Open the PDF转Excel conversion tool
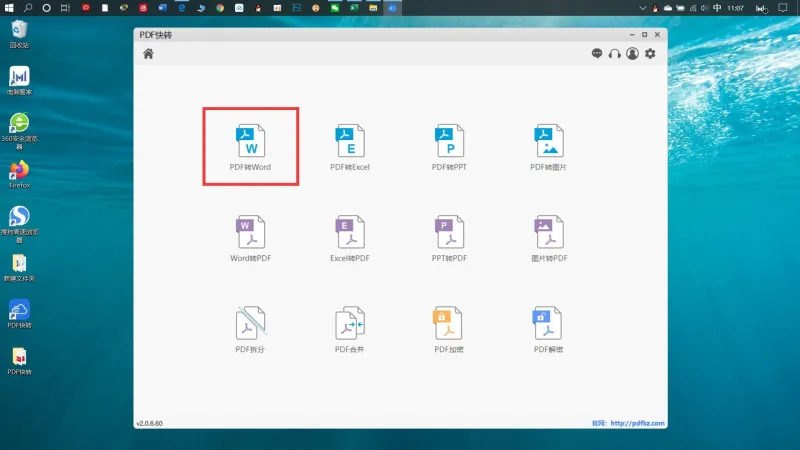800x450 pixels. click(x=350, y=147)
